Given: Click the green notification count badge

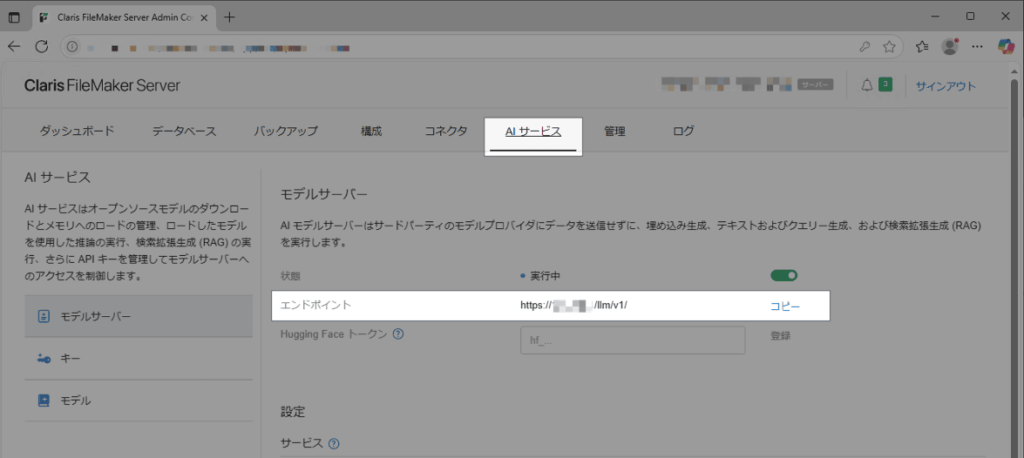Looking at the screenshot, I should 885,85.
